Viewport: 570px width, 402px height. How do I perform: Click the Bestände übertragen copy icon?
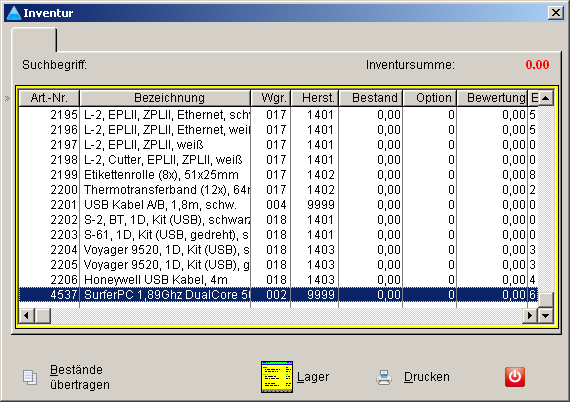click(30, 377)
